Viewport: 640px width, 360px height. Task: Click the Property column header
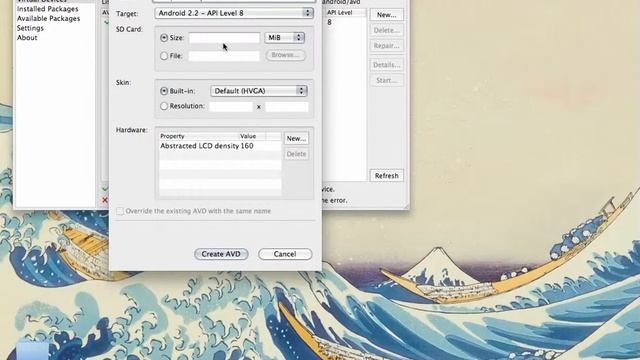(198, 136)
